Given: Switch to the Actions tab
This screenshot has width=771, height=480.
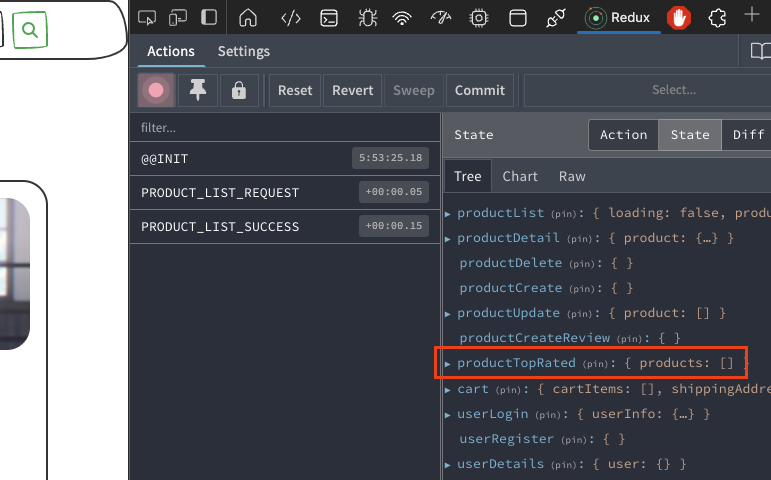Looking at the screenshot, I should 171,52.
